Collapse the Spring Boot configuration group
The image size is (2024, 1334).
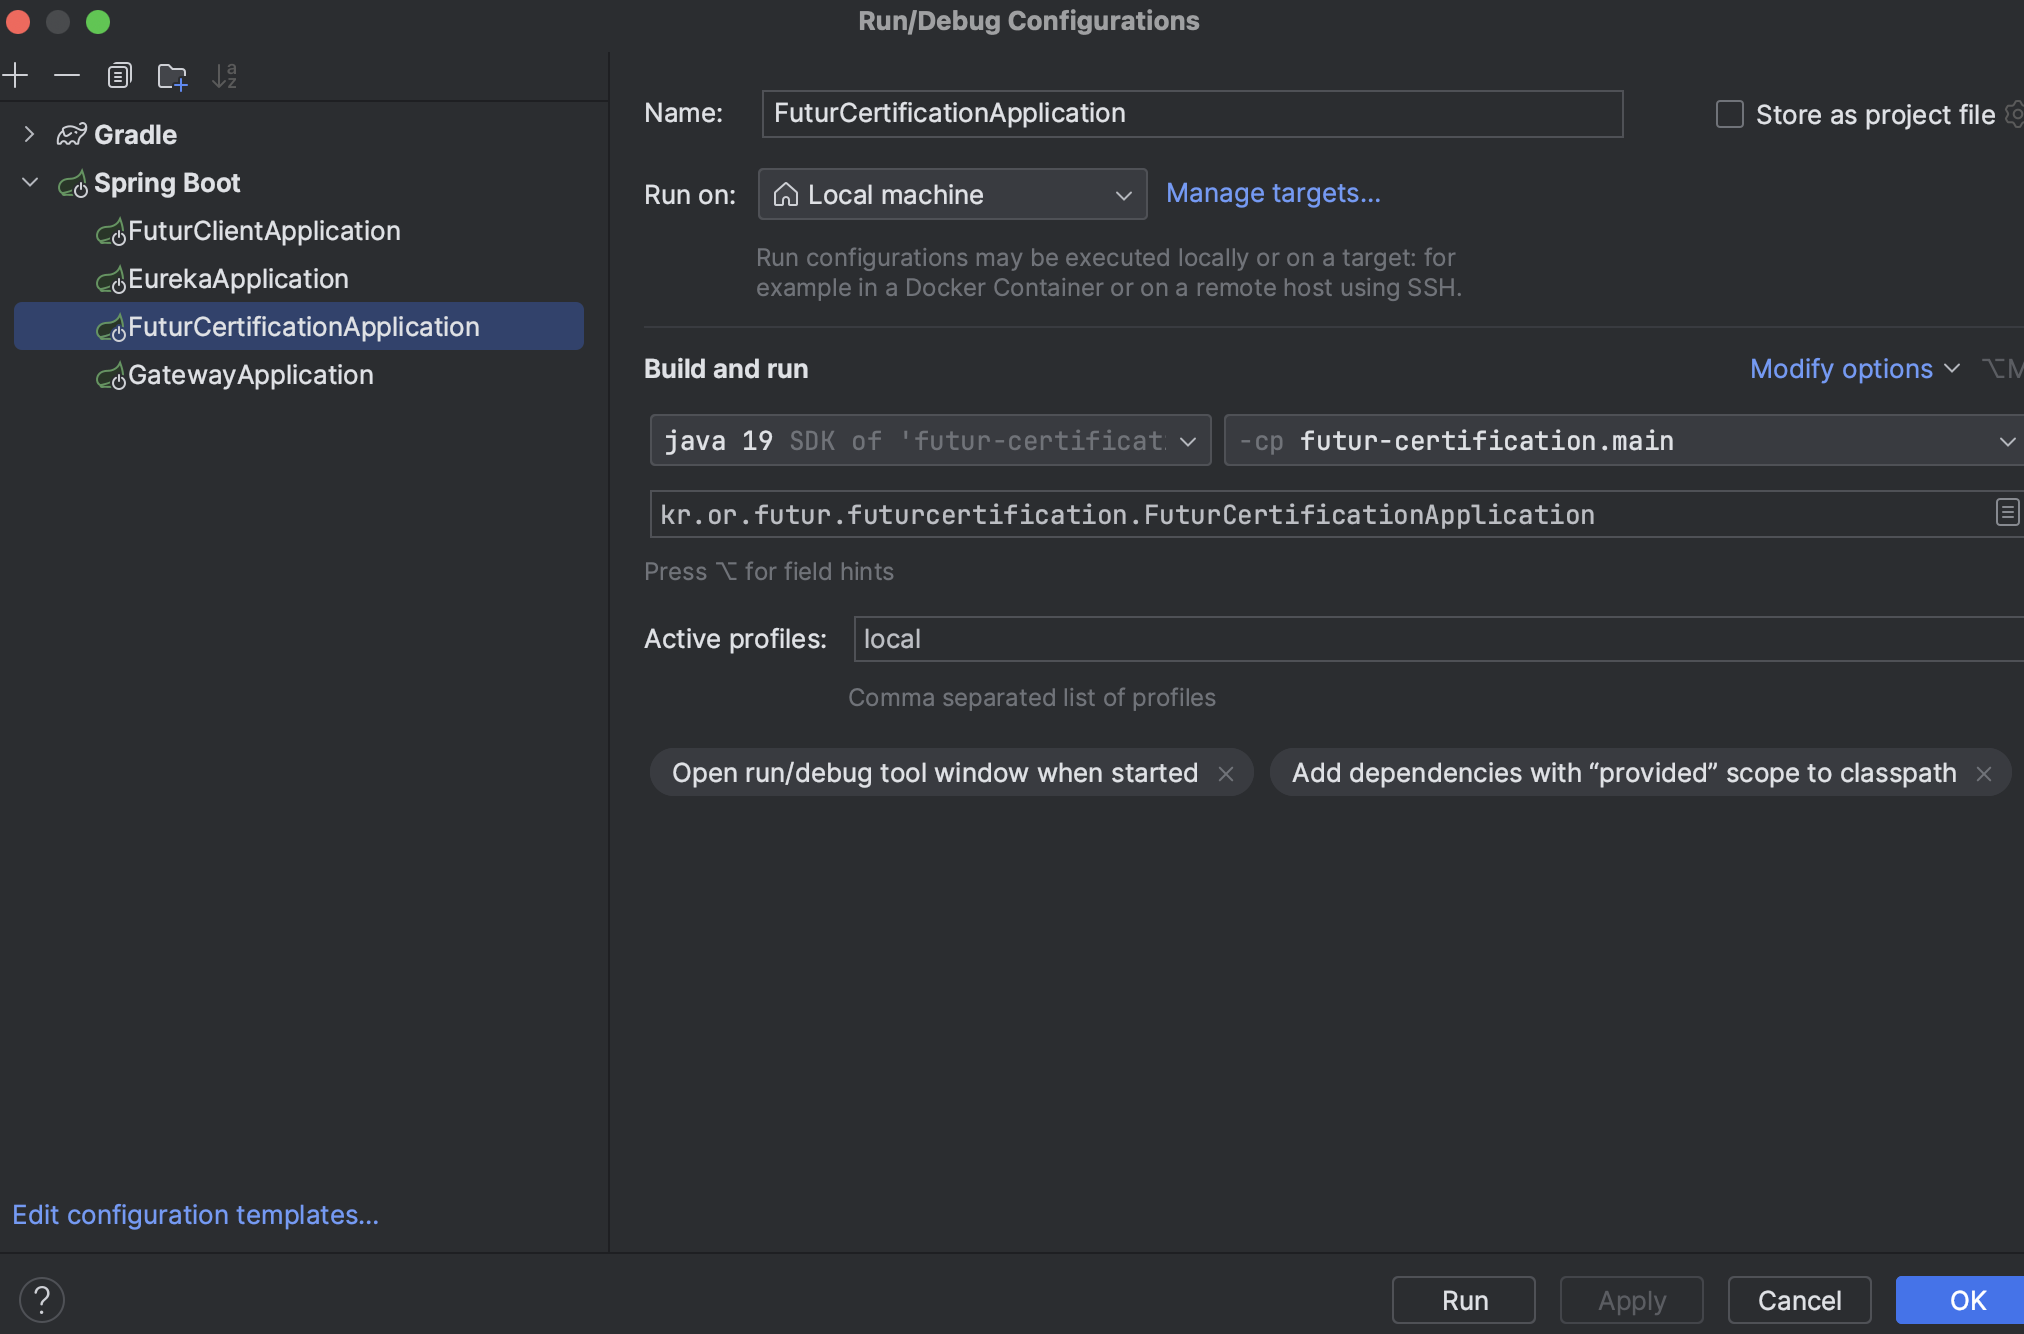(29, 182)
